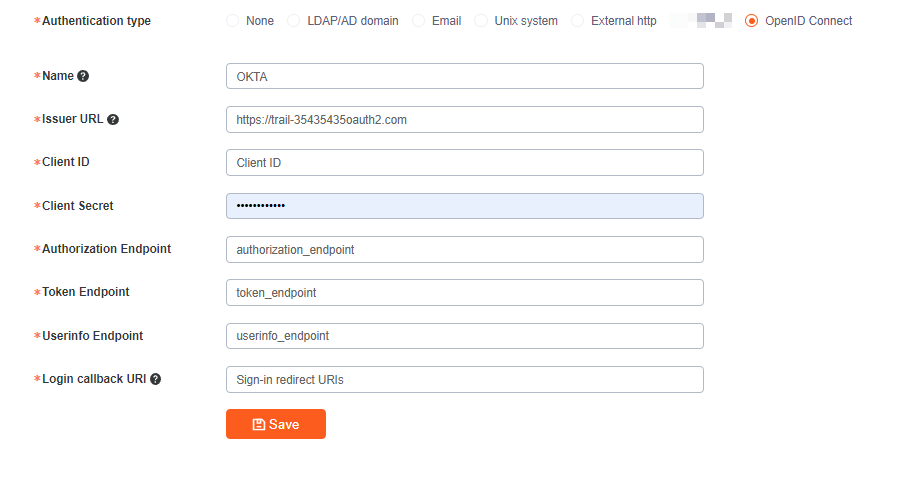922x494 pixels.
Task: Select External http authentication
Action: (x=577, y=21)
